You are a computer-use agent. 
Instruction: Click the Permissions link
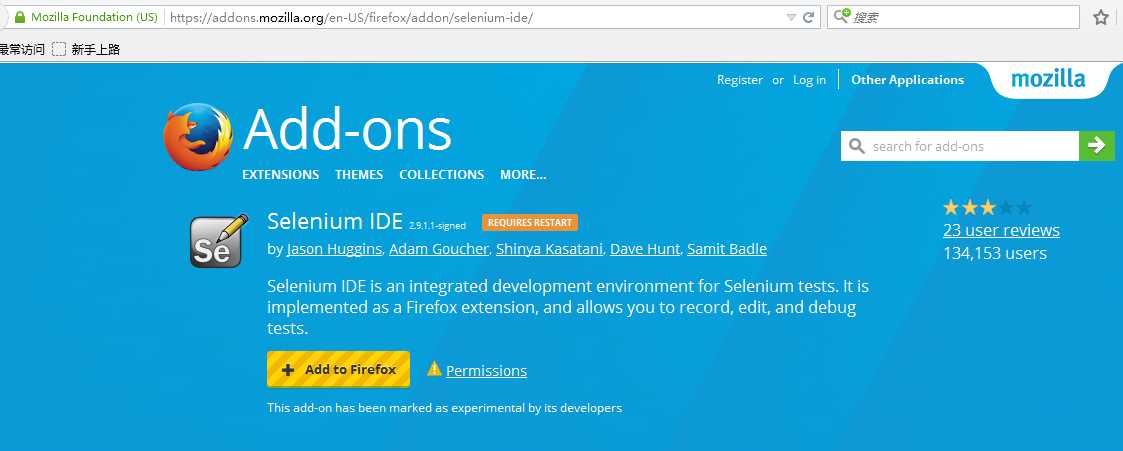pyautogui.click(x=486, y=371)
